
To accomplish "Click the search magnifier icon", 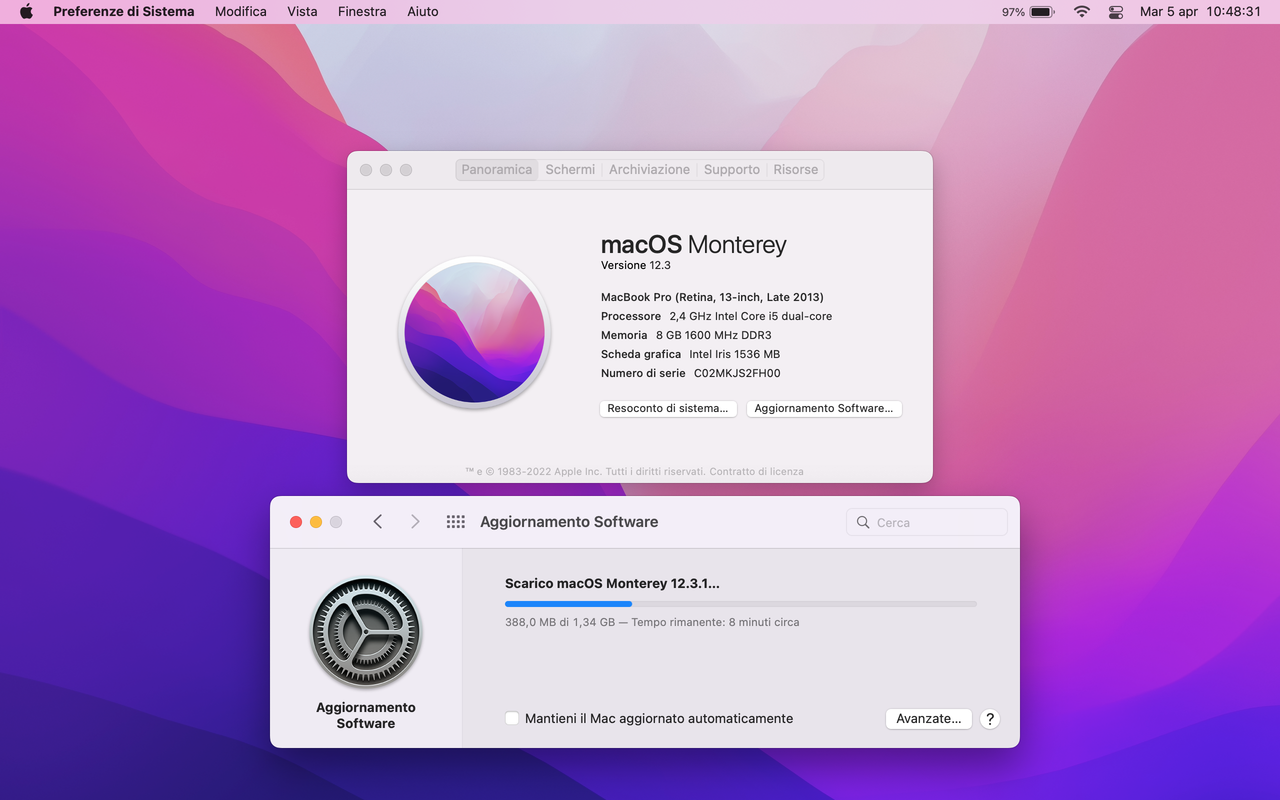I will (863, 523).
